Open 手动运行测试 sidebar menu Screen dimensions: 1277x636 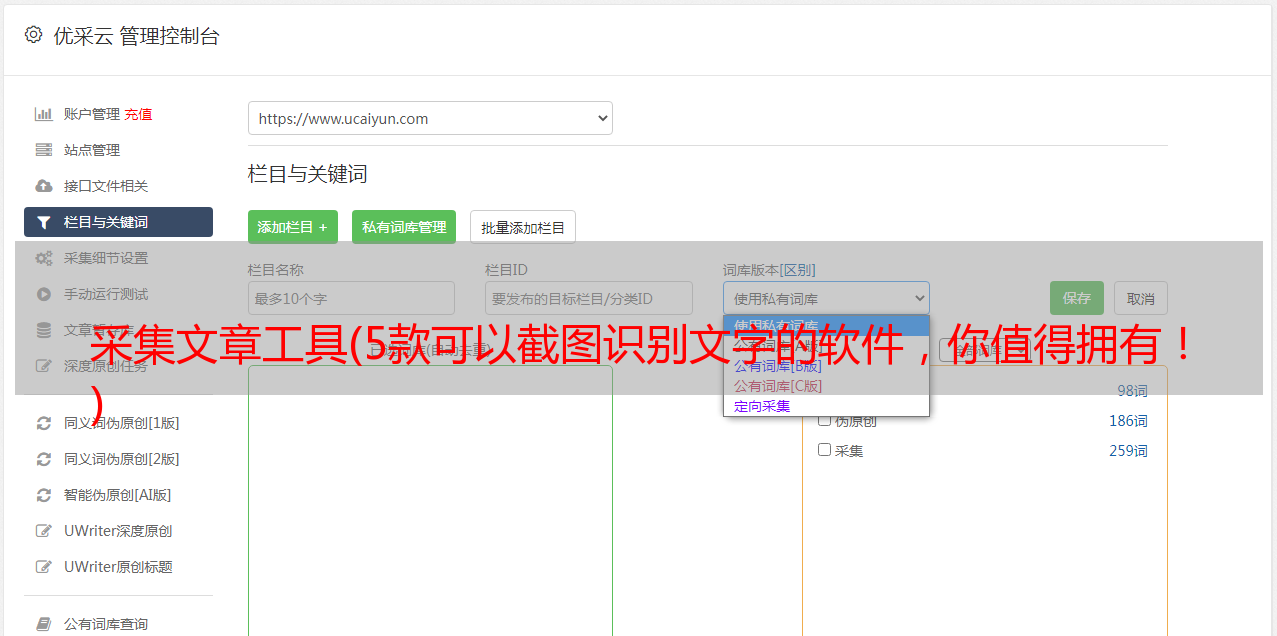pyautogui.click(x=106, y=294)
